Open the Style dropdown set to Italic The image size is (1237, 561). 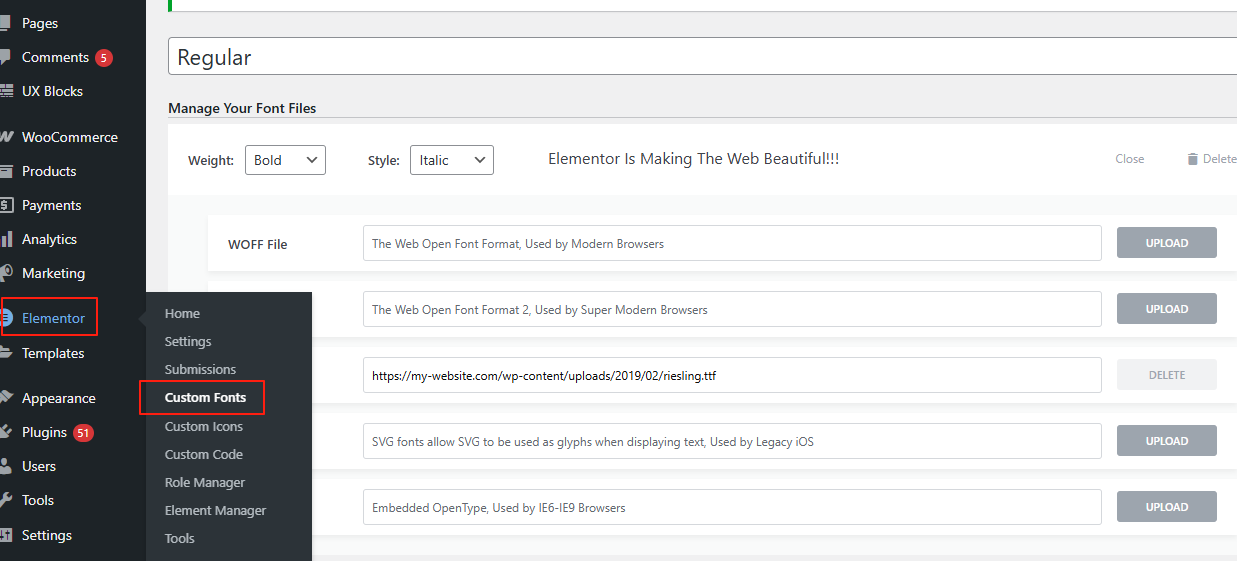point(451,160)
